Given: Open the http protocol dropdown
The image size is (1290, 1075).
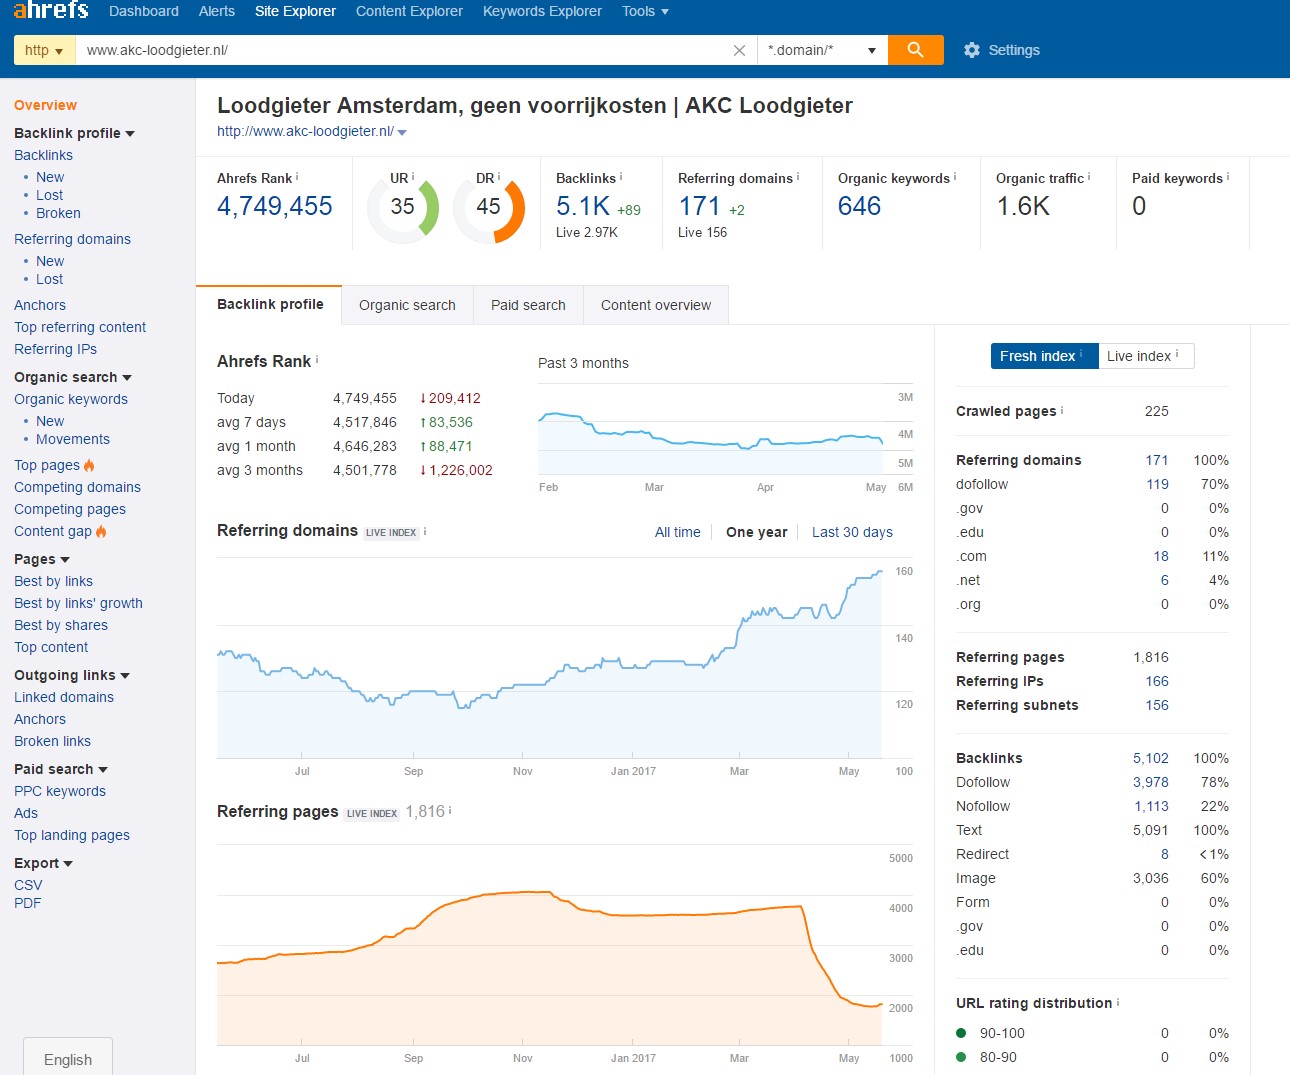Looking at the screenshot, I should point(44,50).
